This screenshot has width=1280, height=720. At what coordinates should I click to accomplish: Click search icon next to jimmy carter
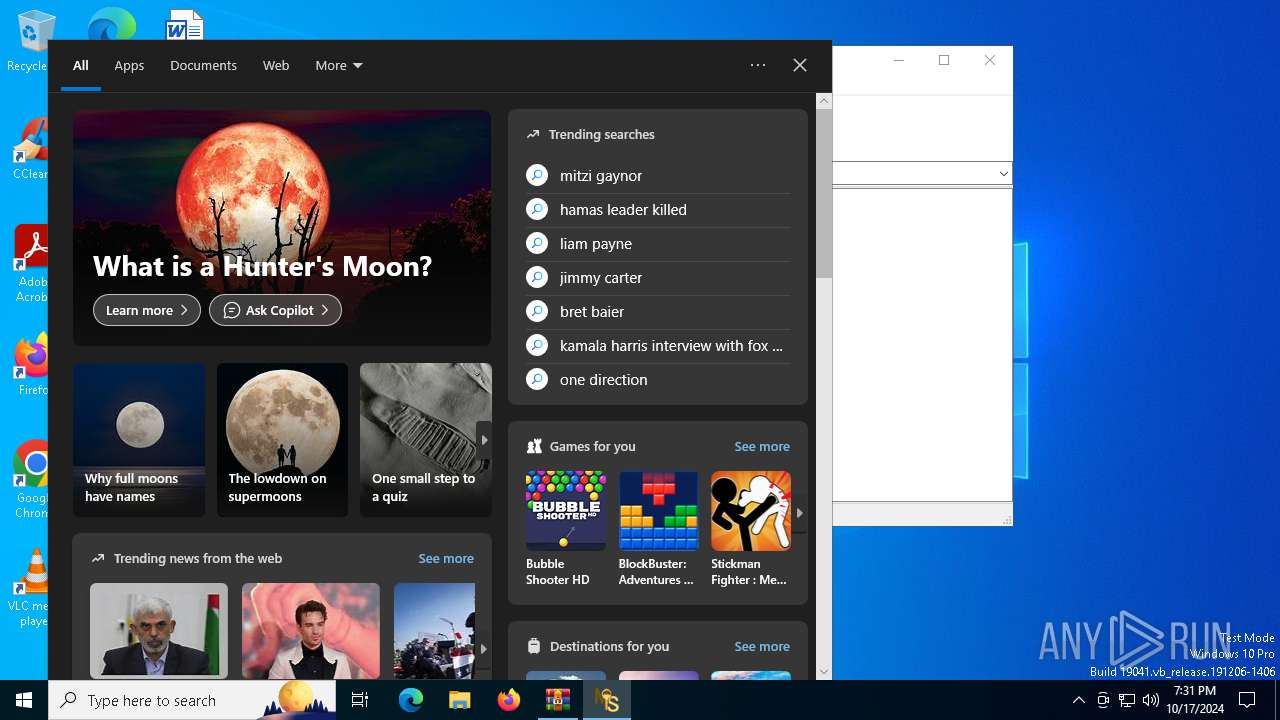pos(537,278)
